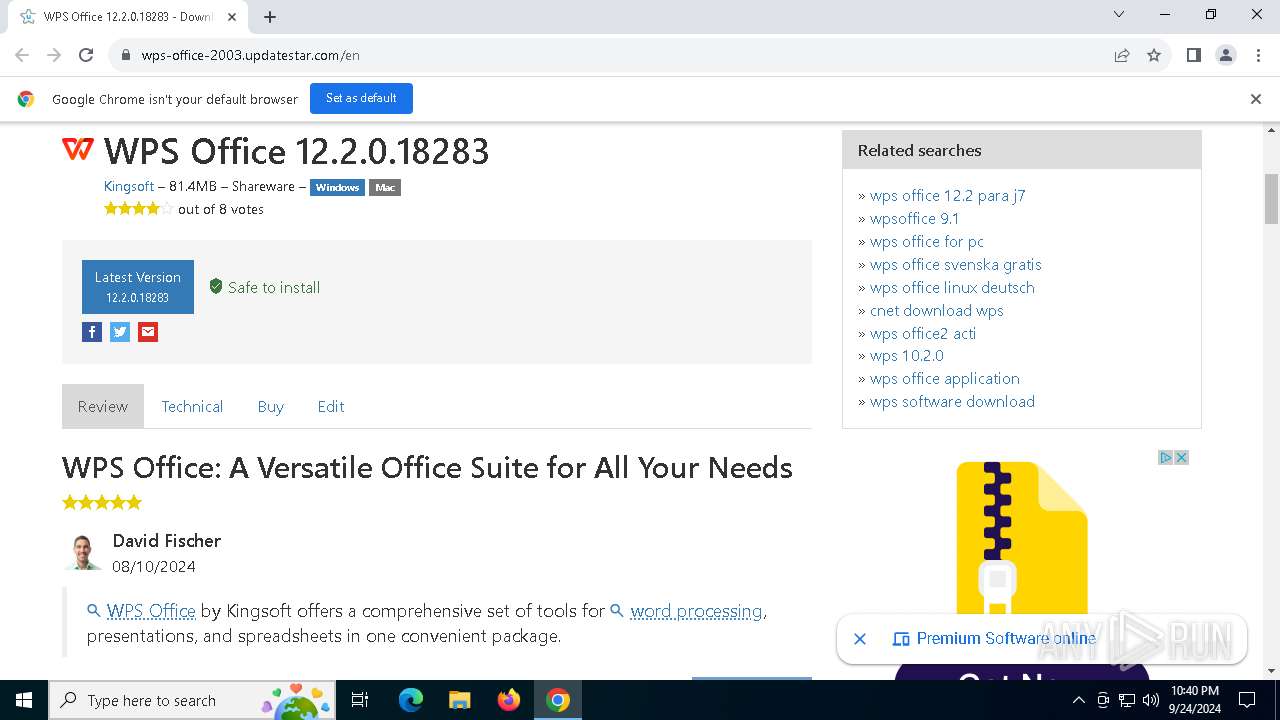Click the Windows platform badge
The width and height of the screenshot is (1280, 720).
[337, 187]
